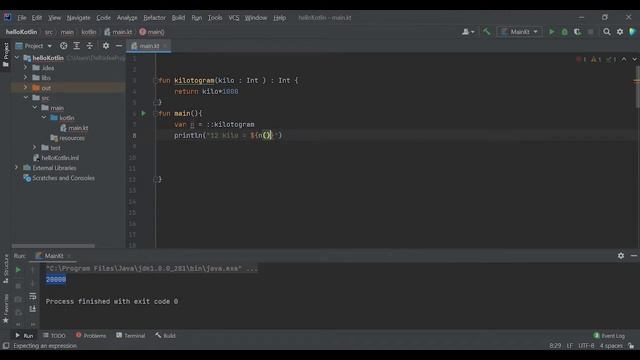Open the VCS menu

(234, 18)
